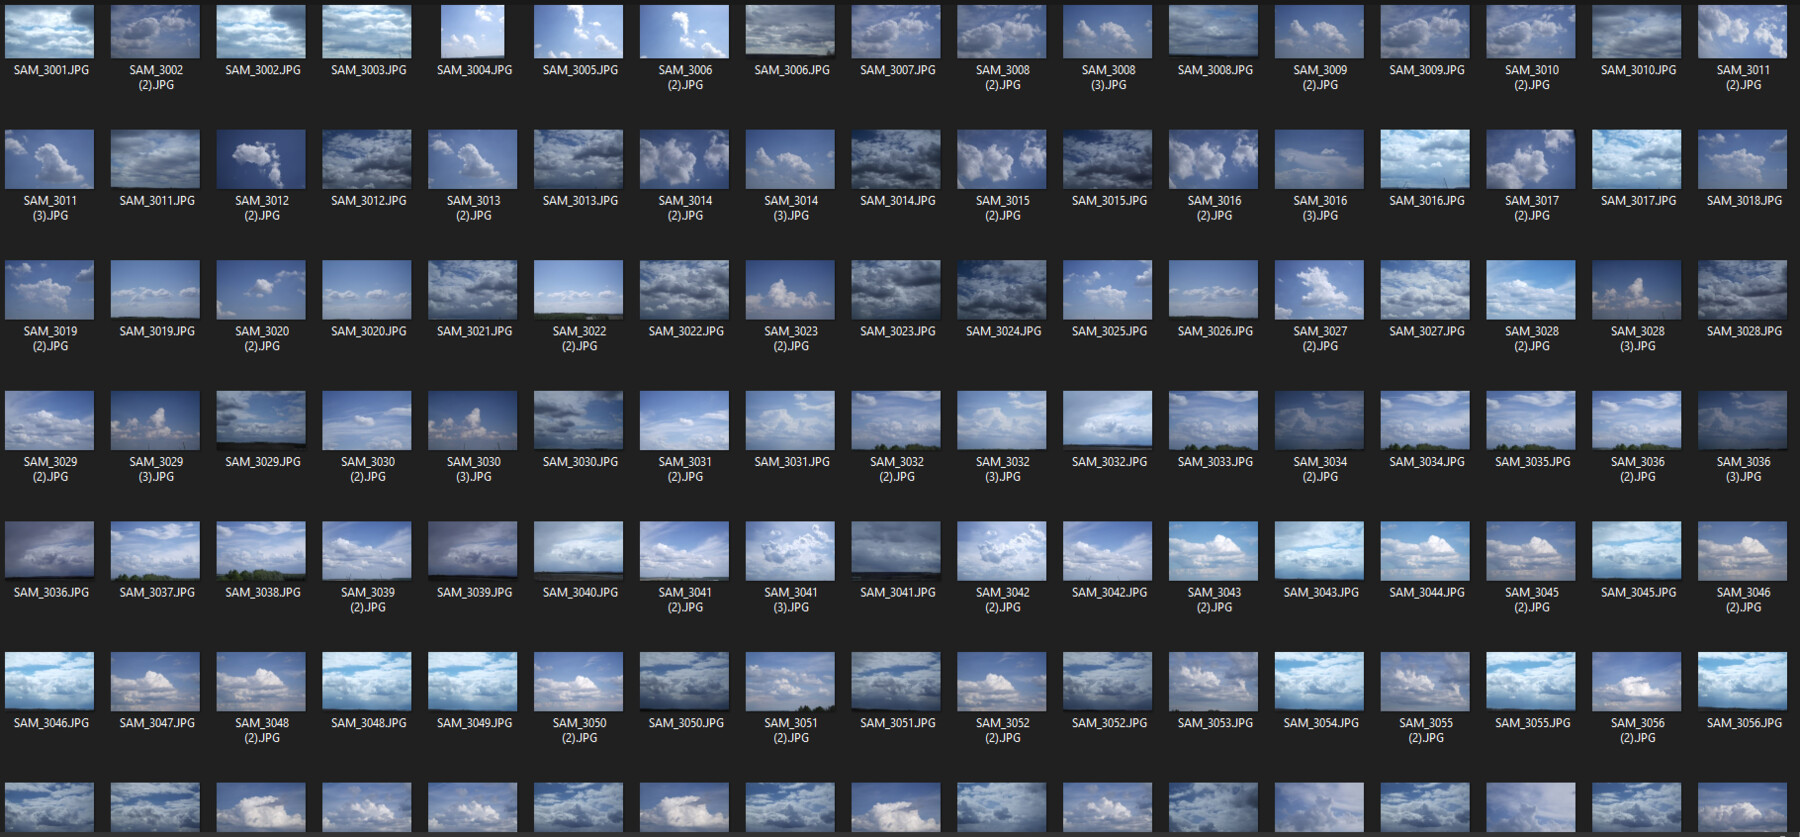This screenshot has width=1800, height=837.
Task: Select the file name 'SAM_3031.JPG'
Action: point(792,462)
